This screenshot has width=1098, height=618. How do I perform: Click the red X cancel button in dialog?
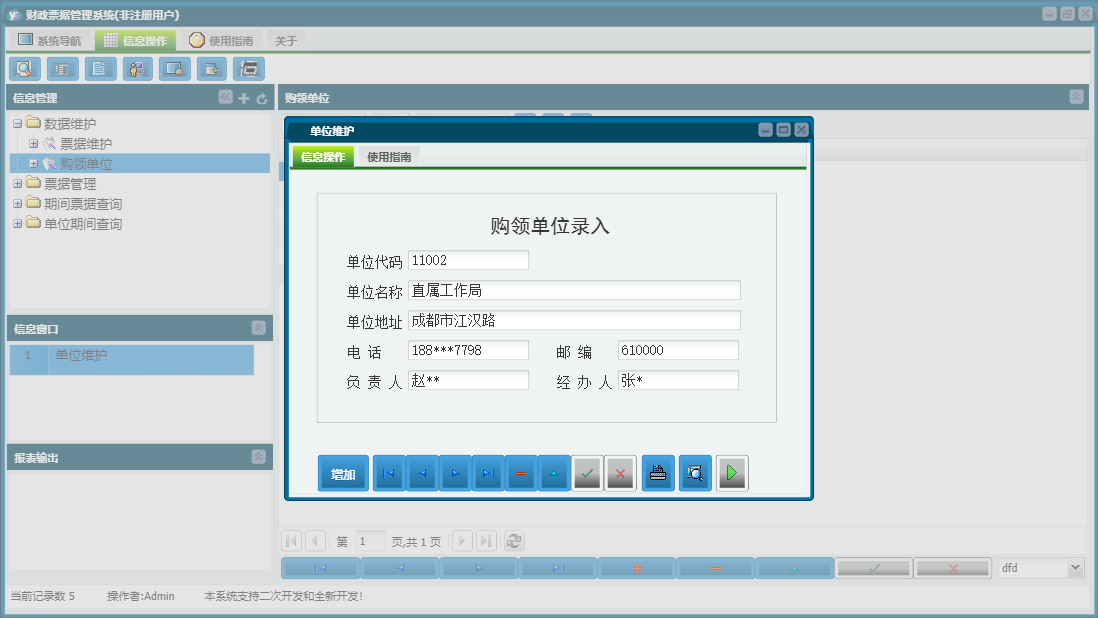click(620, 474)
